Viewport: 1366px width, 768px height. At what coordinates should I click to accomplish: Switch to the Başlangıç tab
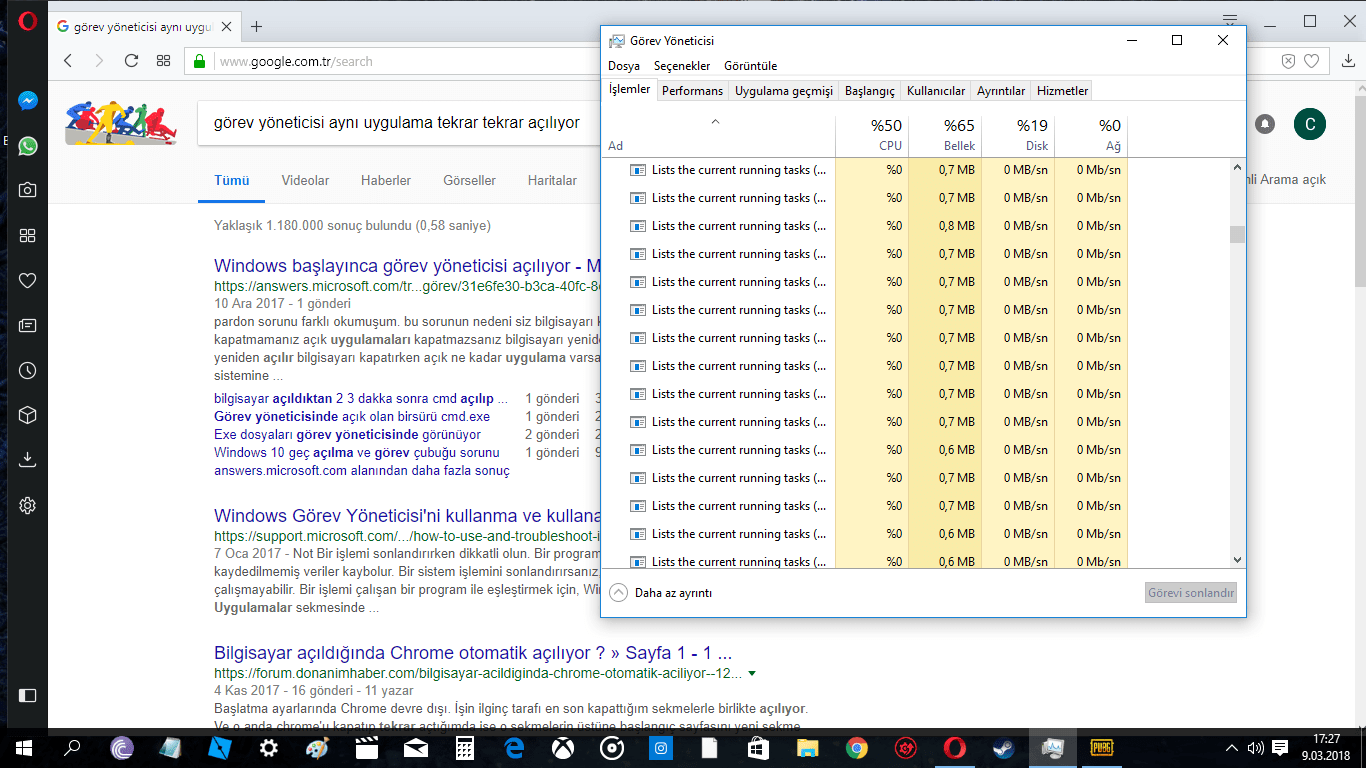[x=870, y=91]
